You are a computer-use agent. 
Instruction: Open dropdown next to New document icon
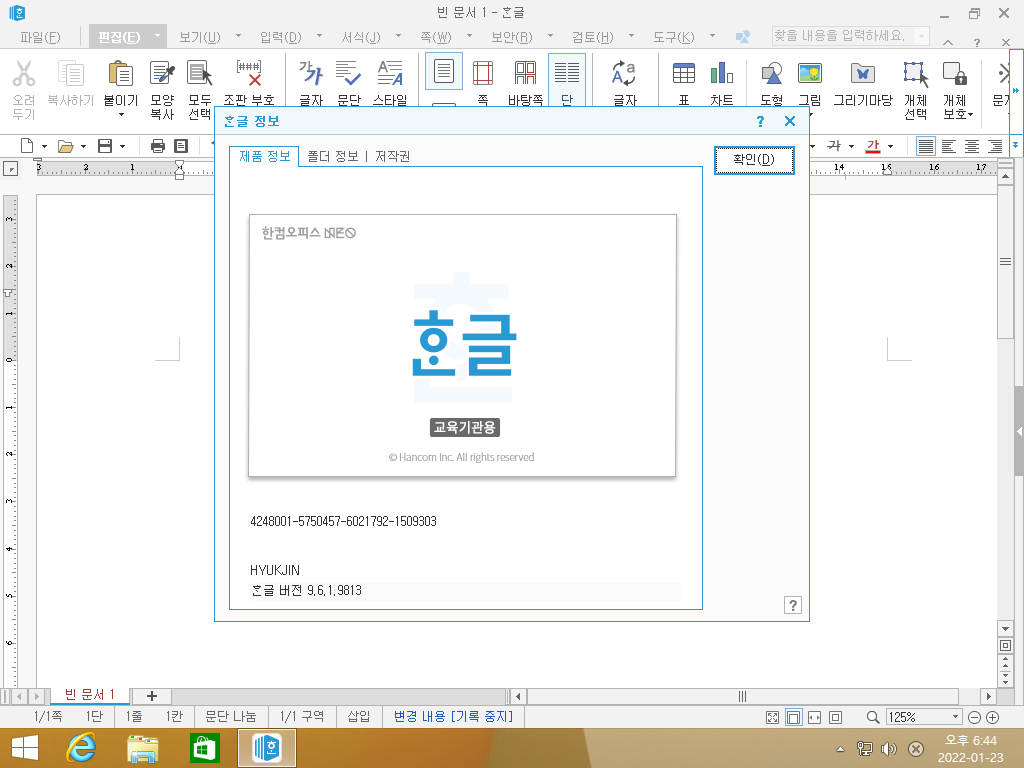[44, 146]
